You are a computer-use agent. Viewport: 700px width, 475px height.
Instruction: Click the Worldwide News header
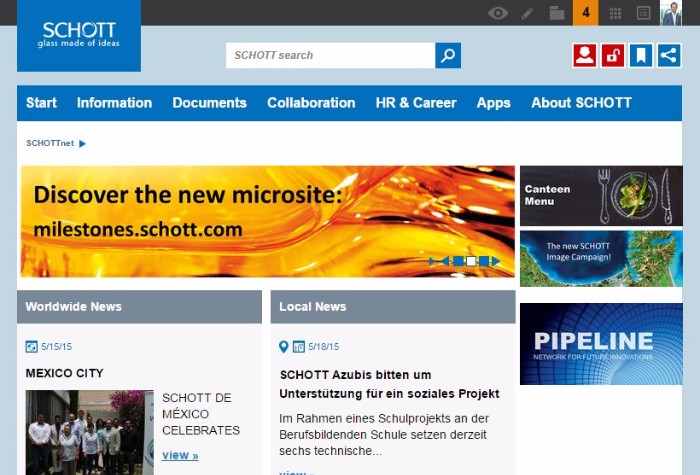[139, 307]
